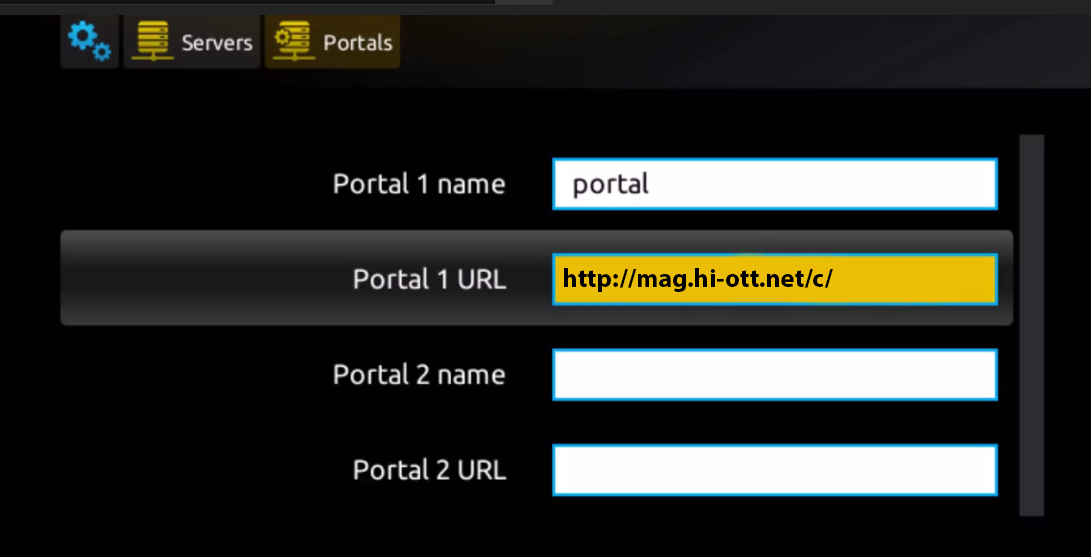Click the "Portal 2 name" label

click(419, 375)
